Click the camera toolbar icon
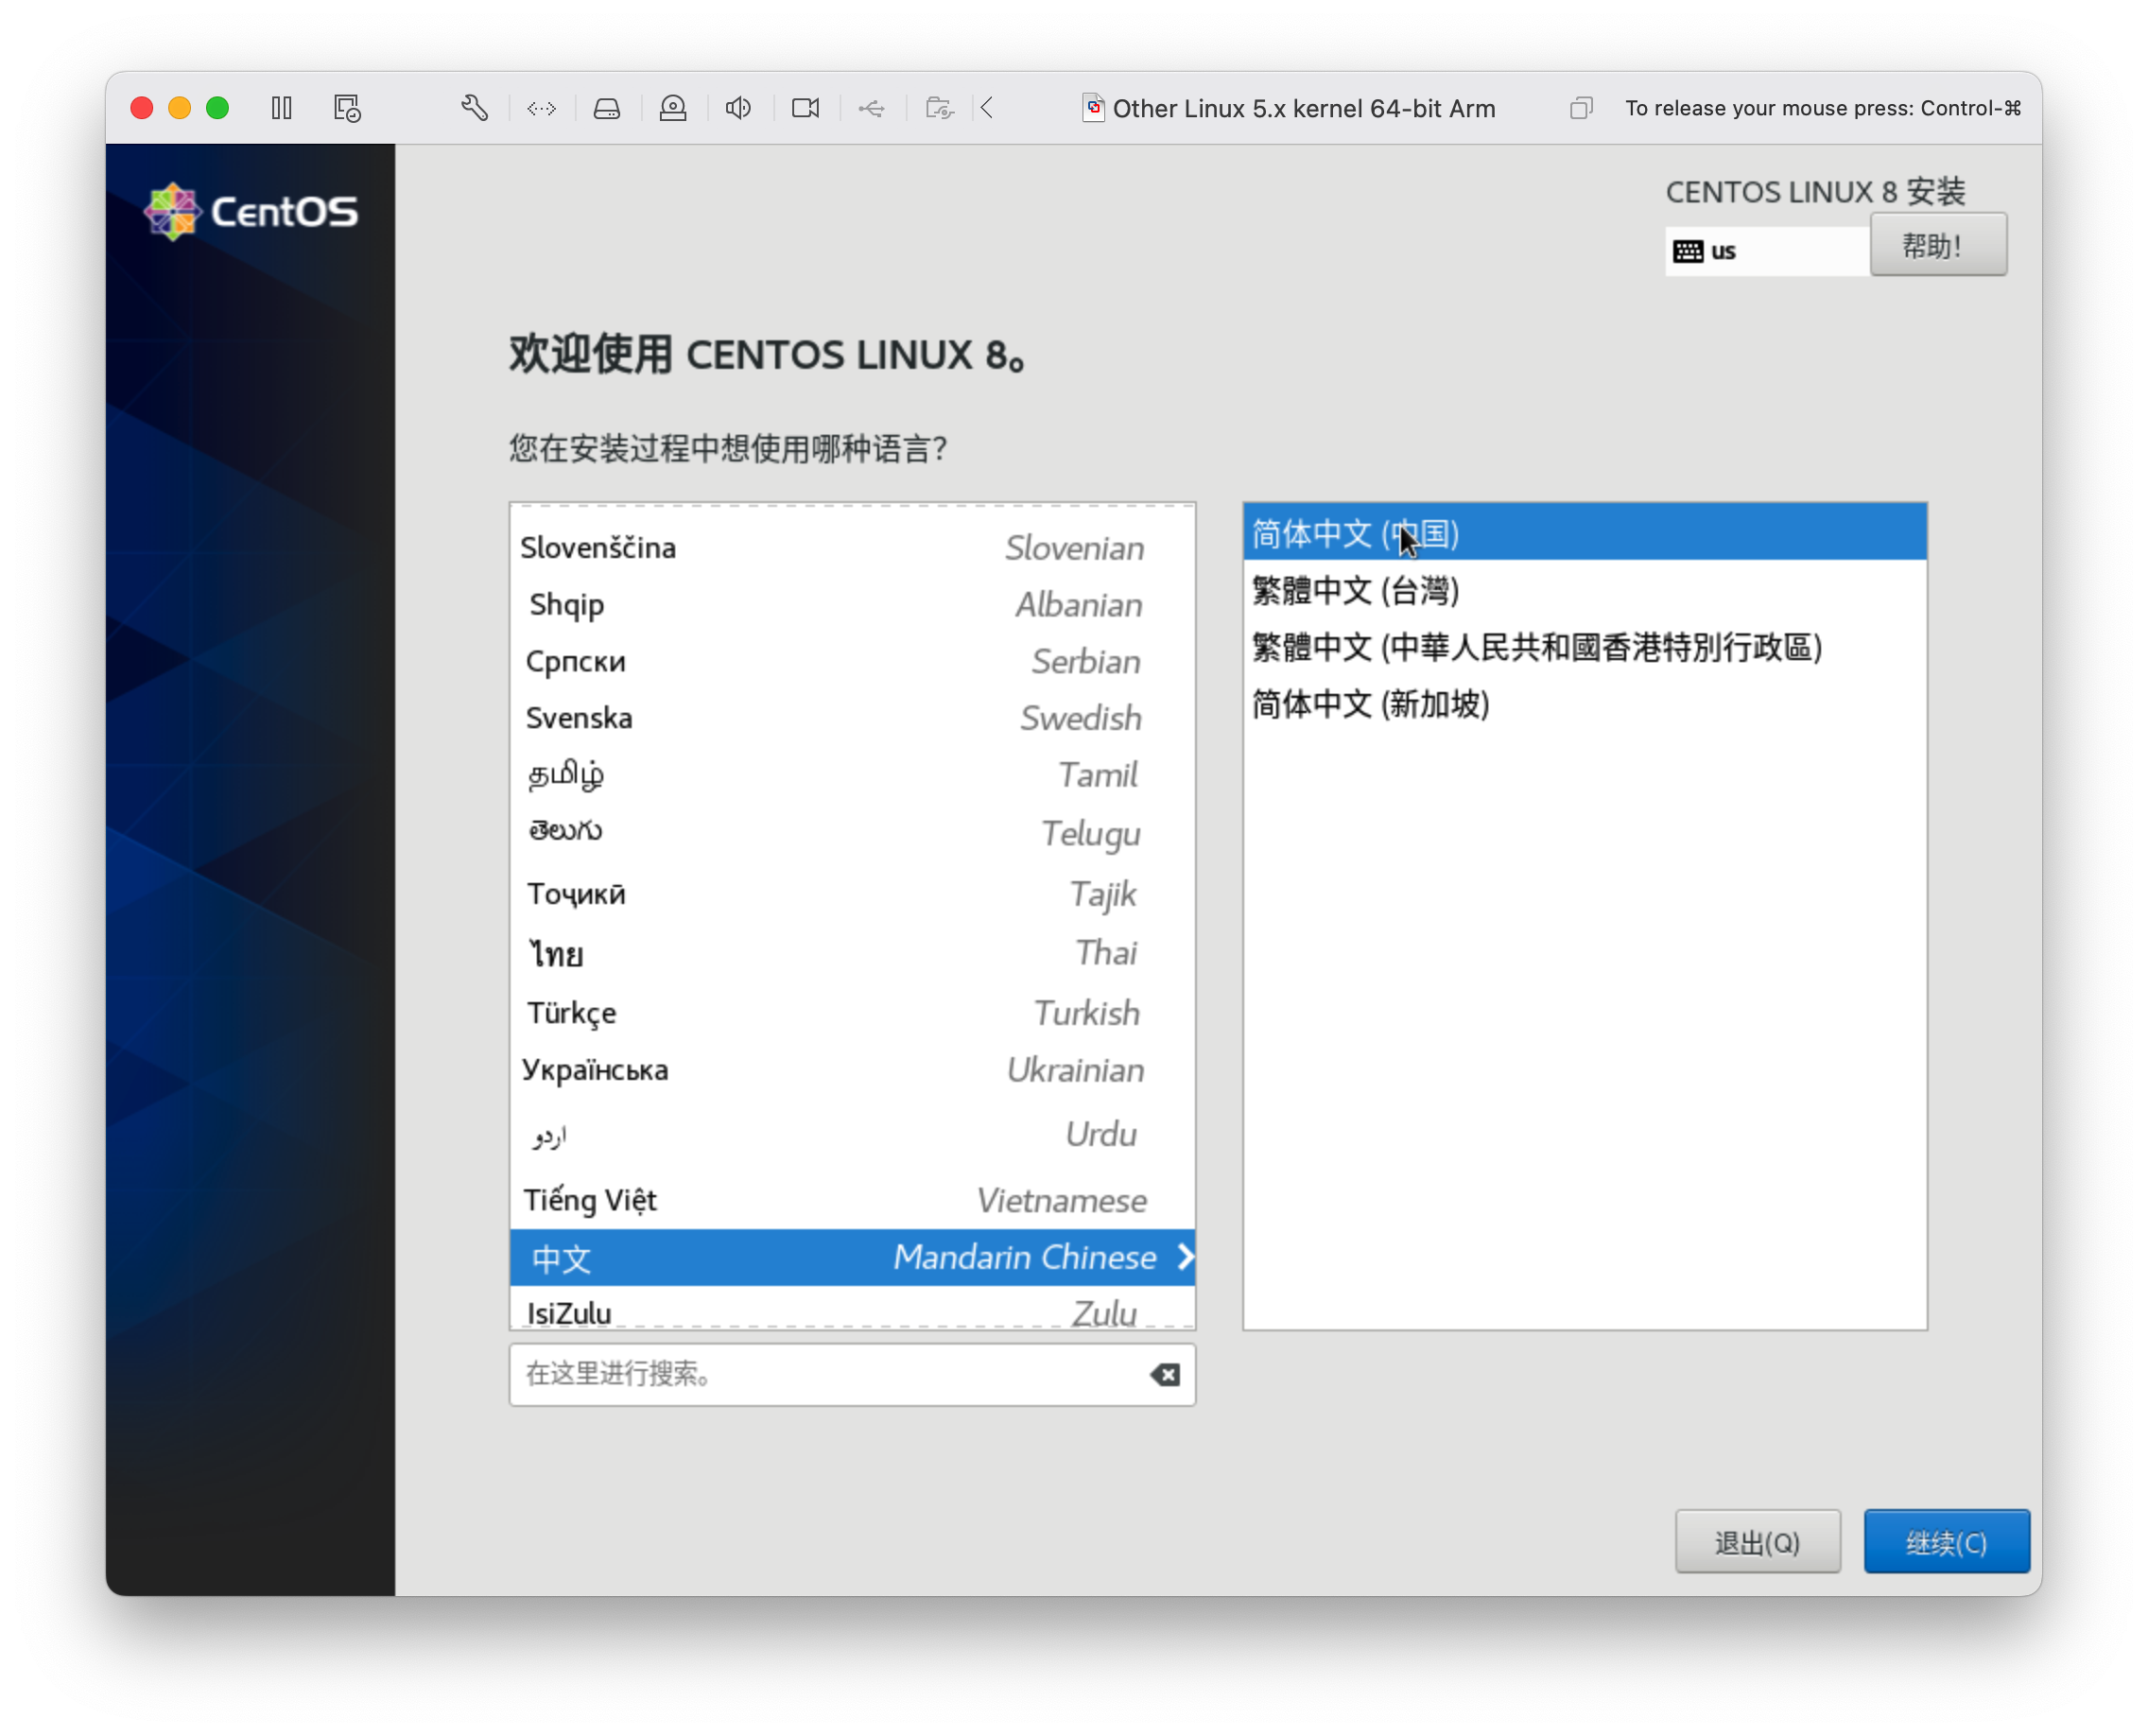 coord(806,108)
